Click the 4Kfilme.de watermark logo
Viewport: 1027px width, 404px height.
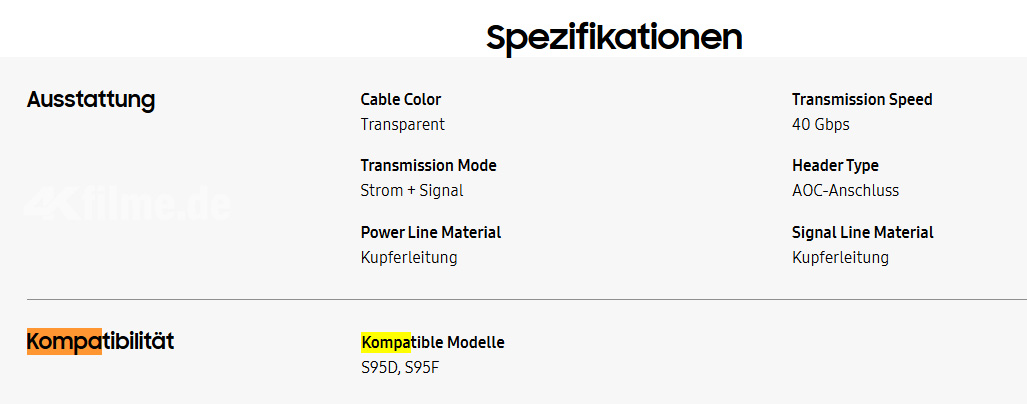click(x=127, y=204)
